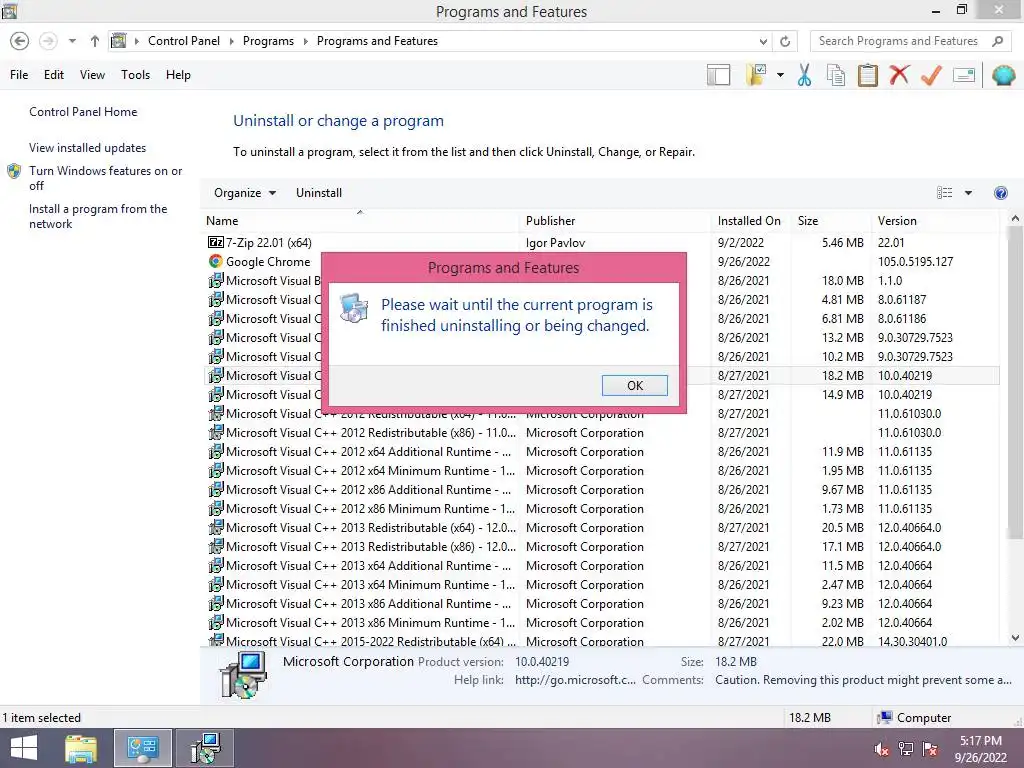1024x768 pixels.
Task: Click the preview pane layout icon
Action: click(718, 75)
